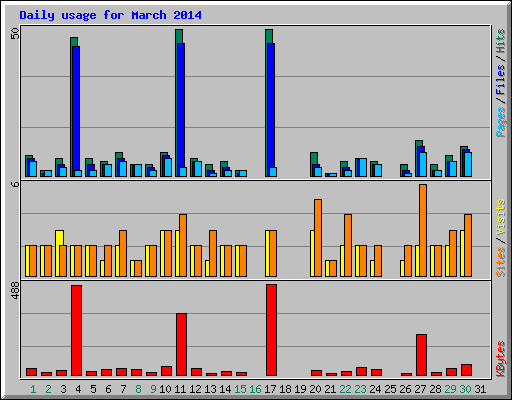This screenshot has height=400, width=512.
Task: Select day label 23 on x-axis
Action: point(360,389)
